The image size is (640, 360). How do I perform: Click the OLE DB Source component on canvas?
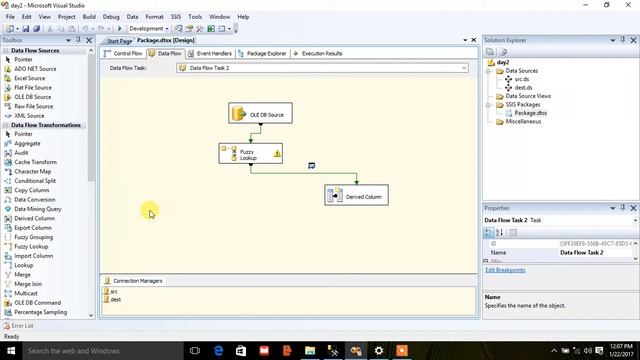260,113
